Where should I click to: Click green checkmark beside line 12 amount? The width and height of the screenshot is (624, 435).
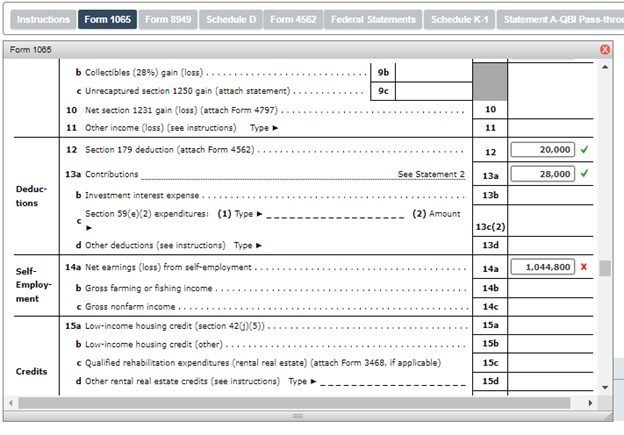click(x=584, y=150)
